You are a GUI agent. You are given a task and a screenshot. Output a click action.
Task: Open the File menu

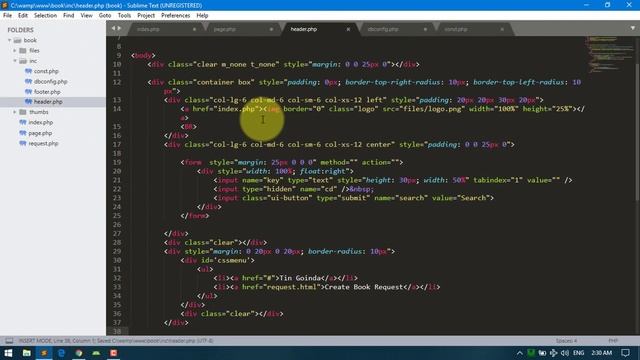(x=7, y=16)
